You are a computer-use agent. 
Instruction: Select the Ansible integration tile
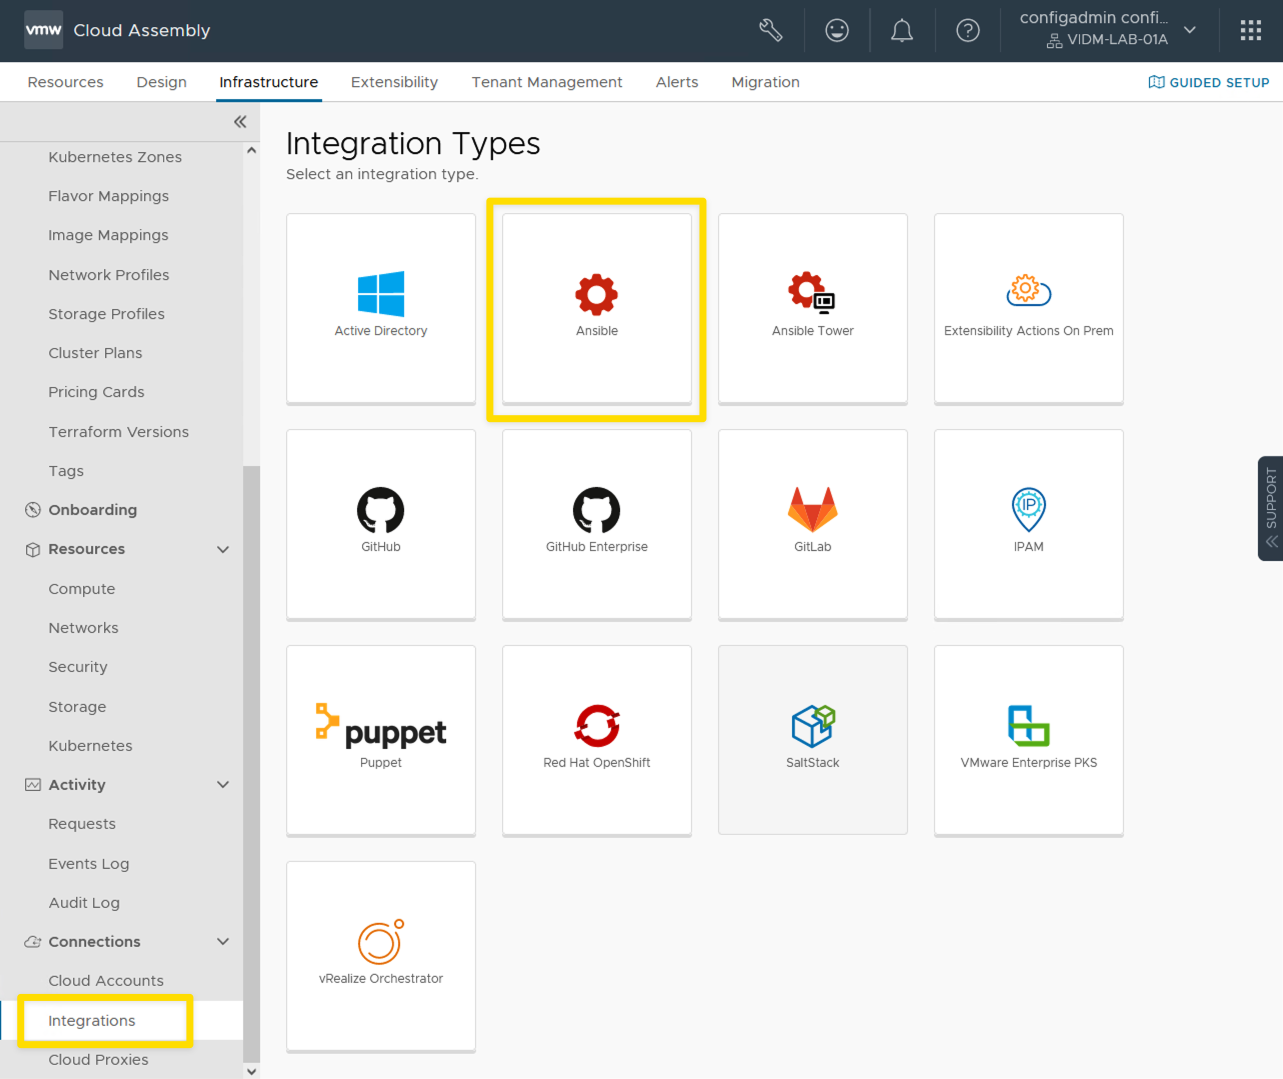pos(597,308)
